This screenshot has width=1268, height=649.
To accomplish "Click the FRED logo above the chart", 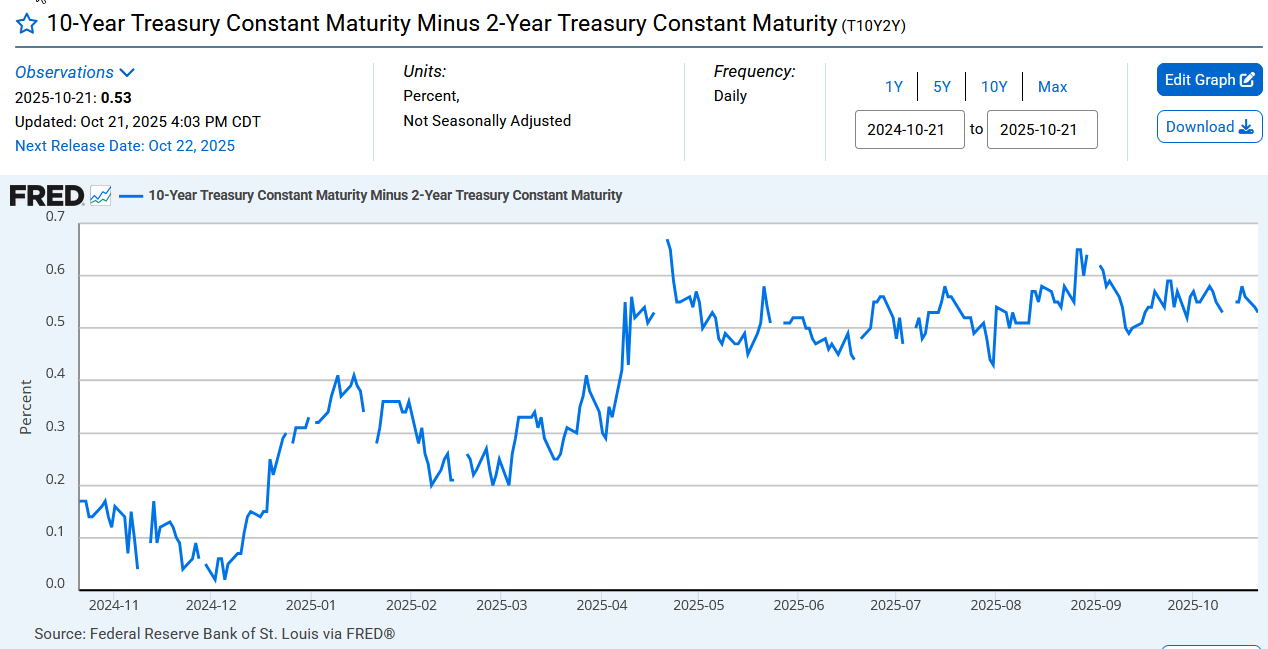I will (46, 196).
